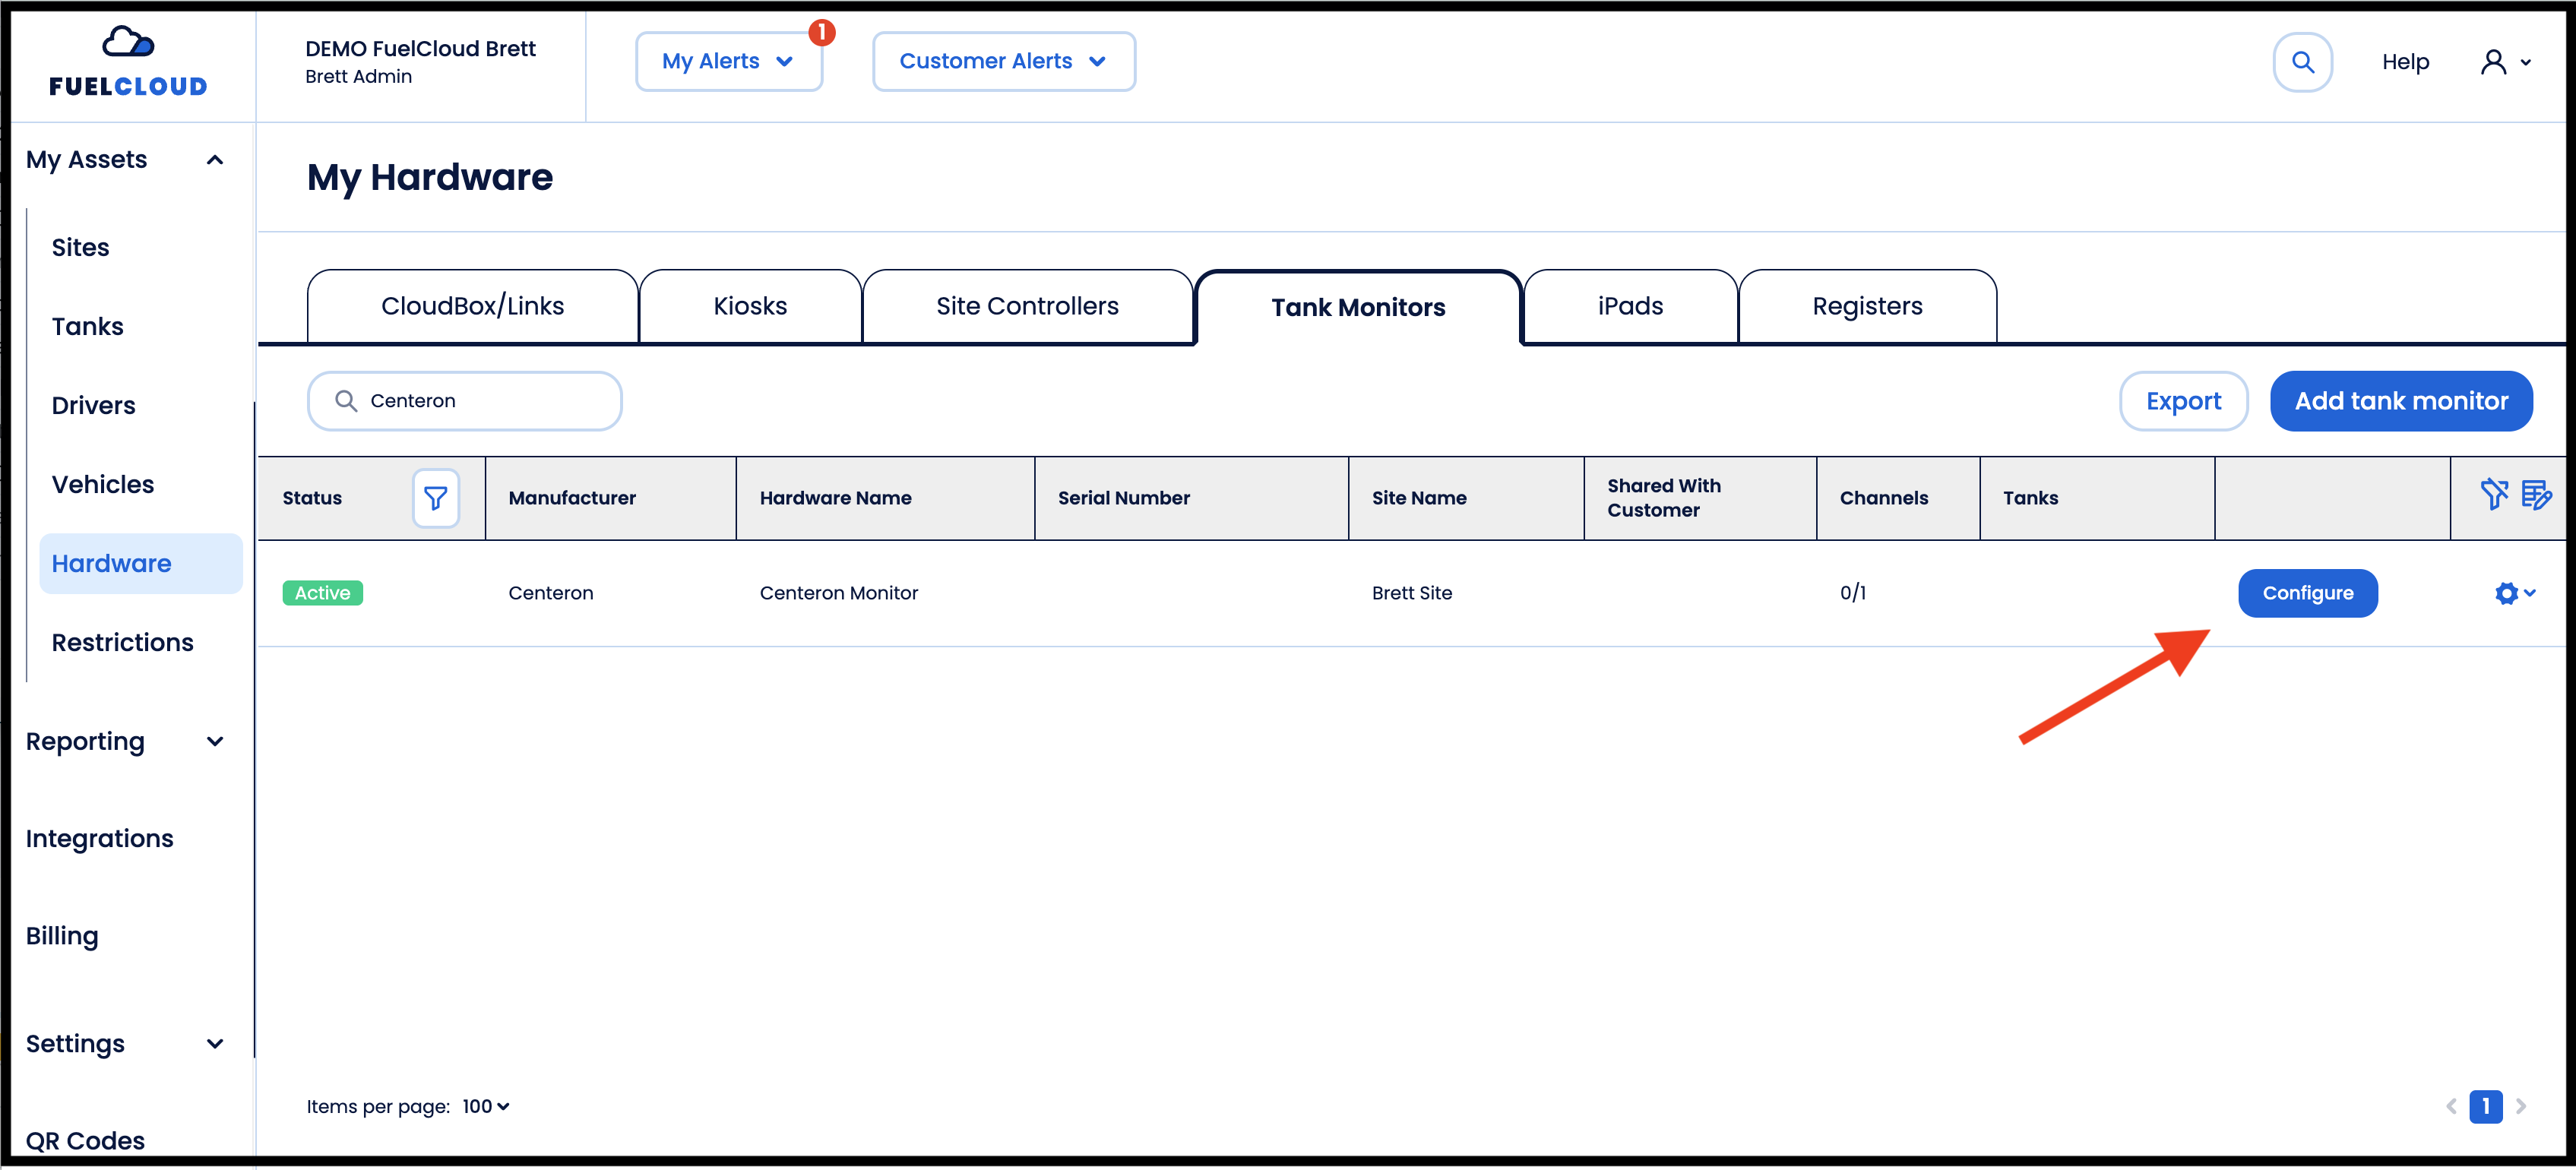2576x1170 pixels.
Task: Click page 1 in pagination
Action: point(2485,1106)
